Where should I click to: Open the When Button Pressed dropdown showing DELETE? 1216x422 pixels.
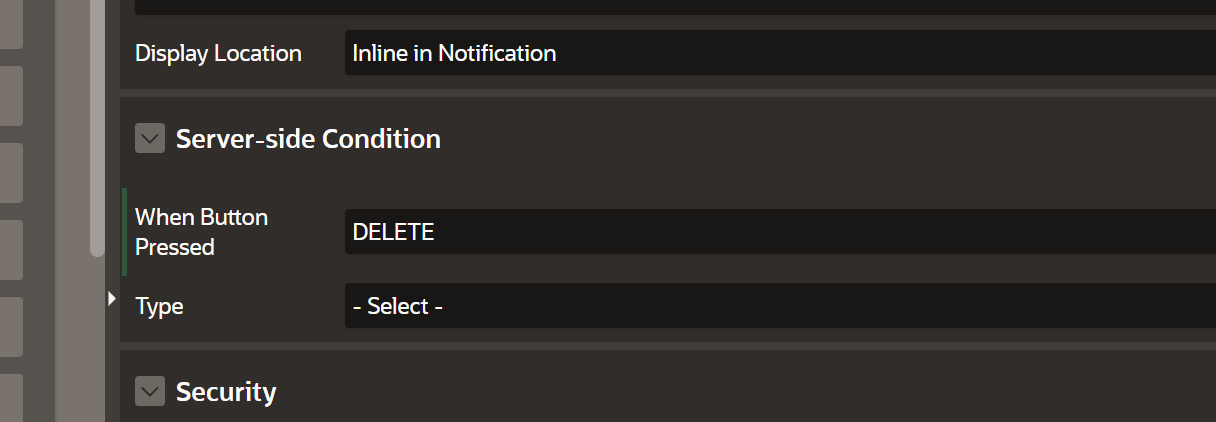click(x=780, y=232)
